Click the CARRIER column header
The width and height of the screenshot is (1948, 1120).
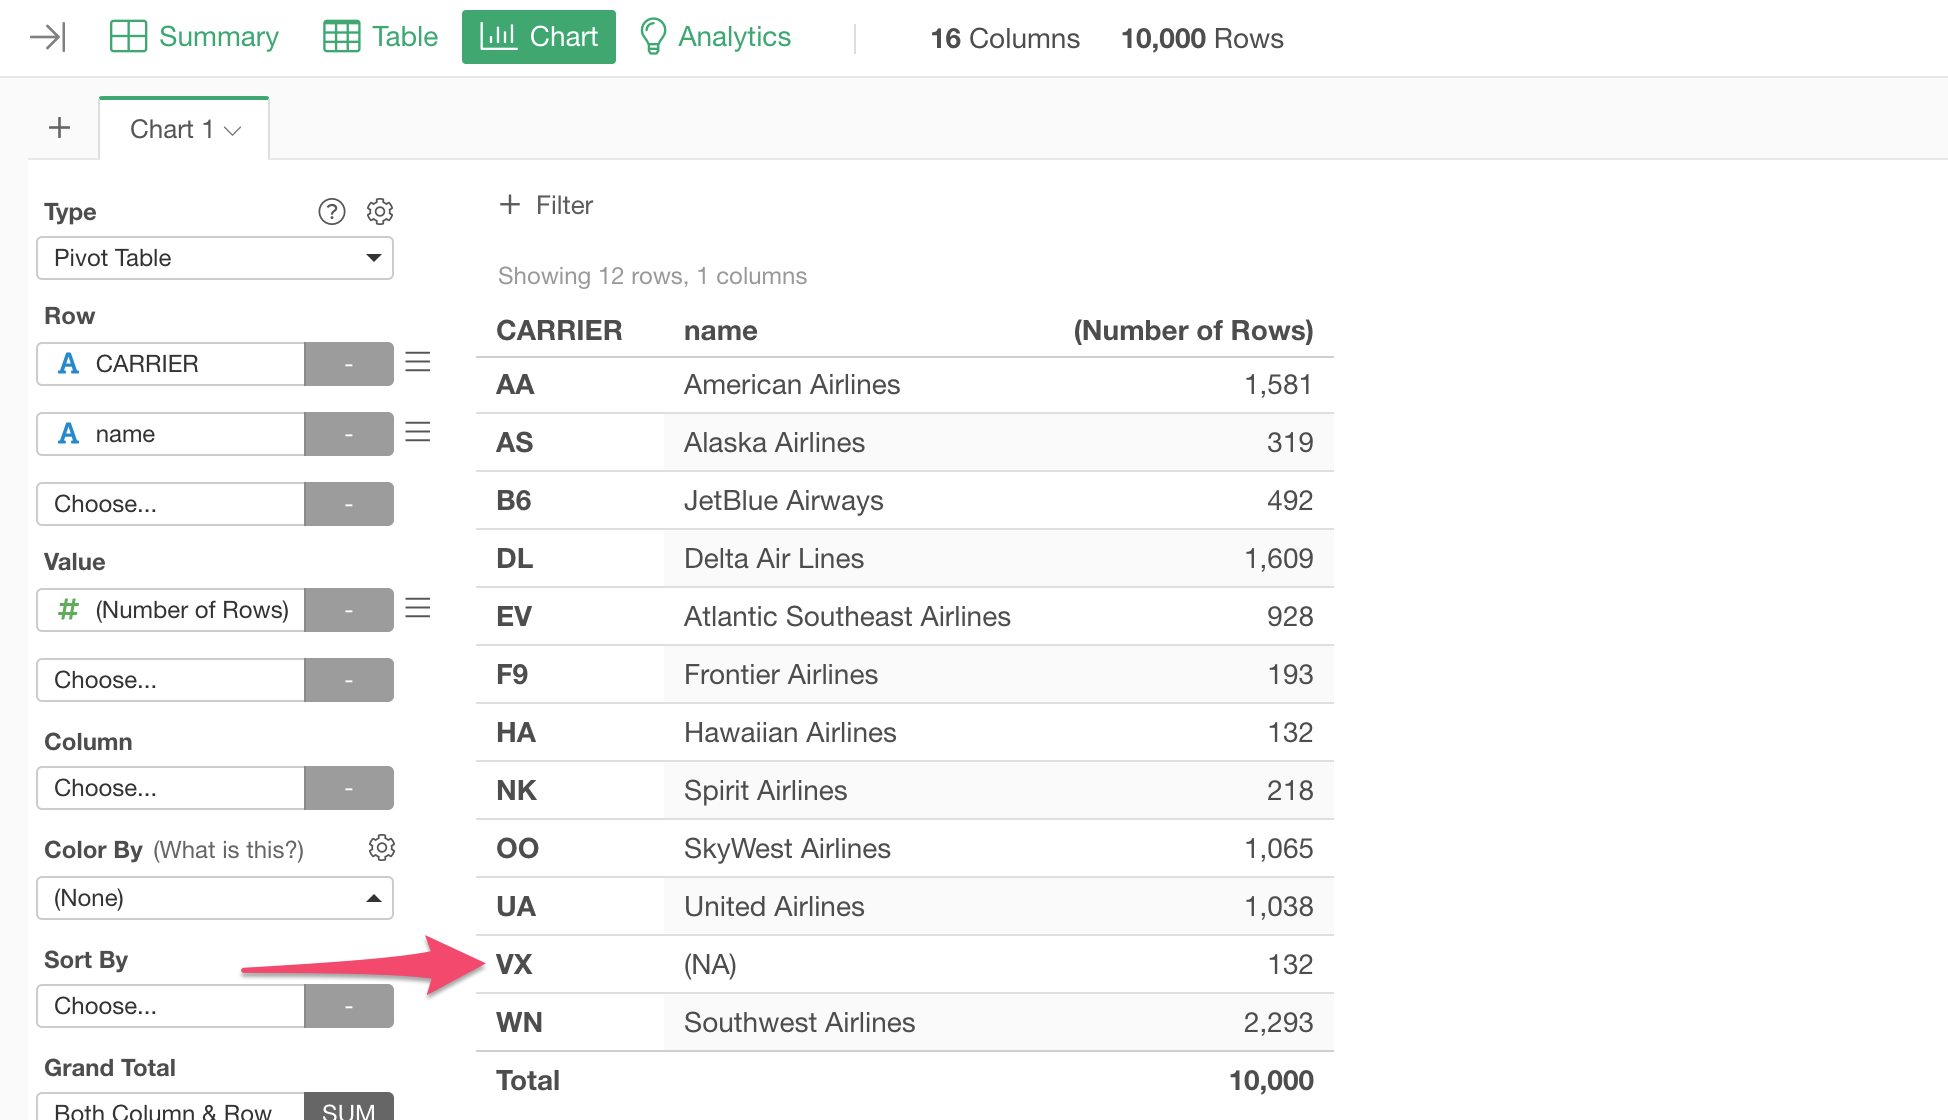pos(559,331)
